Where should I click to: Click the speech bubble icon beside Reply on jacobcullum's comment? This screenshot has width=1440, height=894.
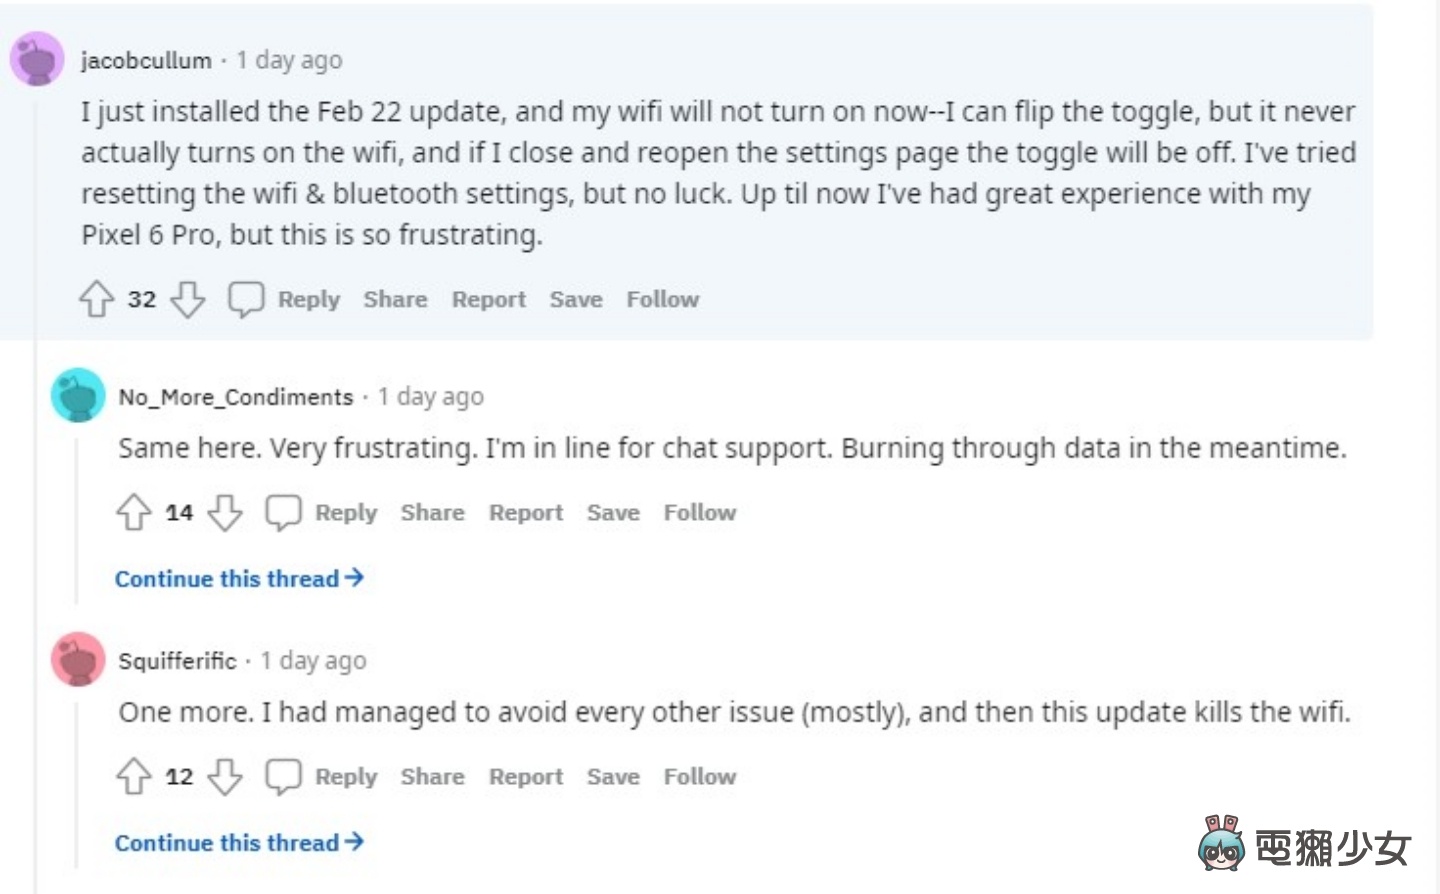point(245,298)
